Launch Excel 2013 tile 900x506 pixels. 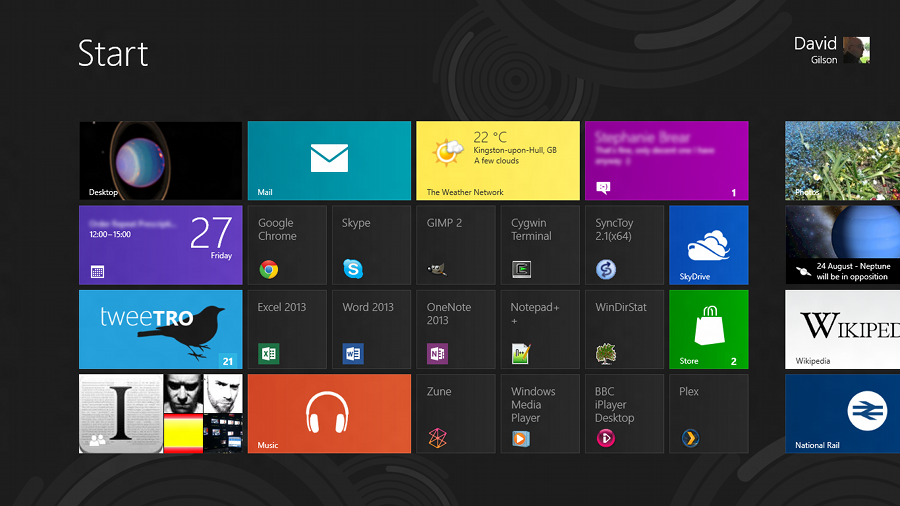[x=287, y=329]
